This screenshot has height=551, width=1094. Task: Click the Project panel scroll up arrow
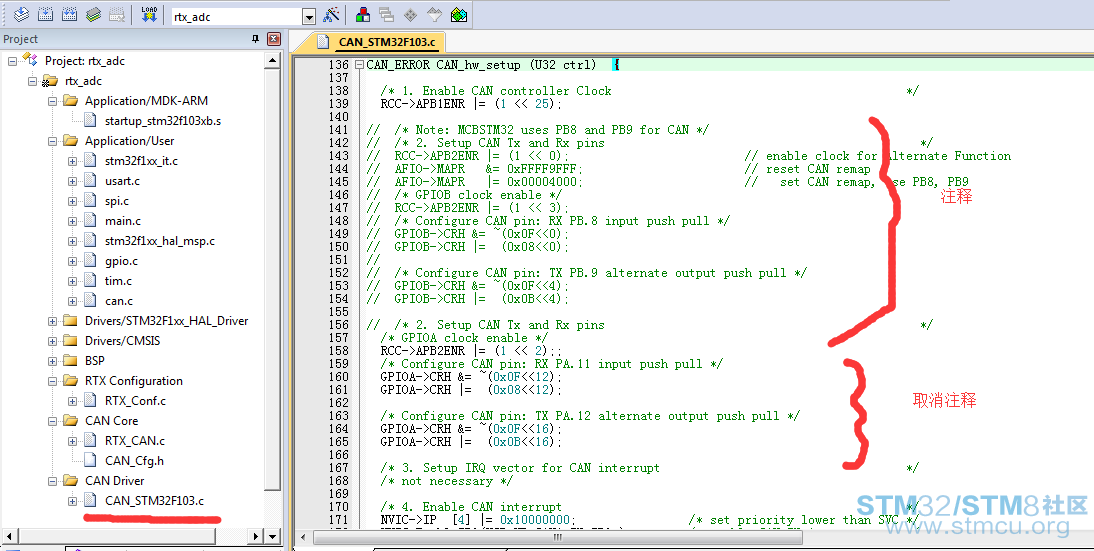(x=273, y=61)
